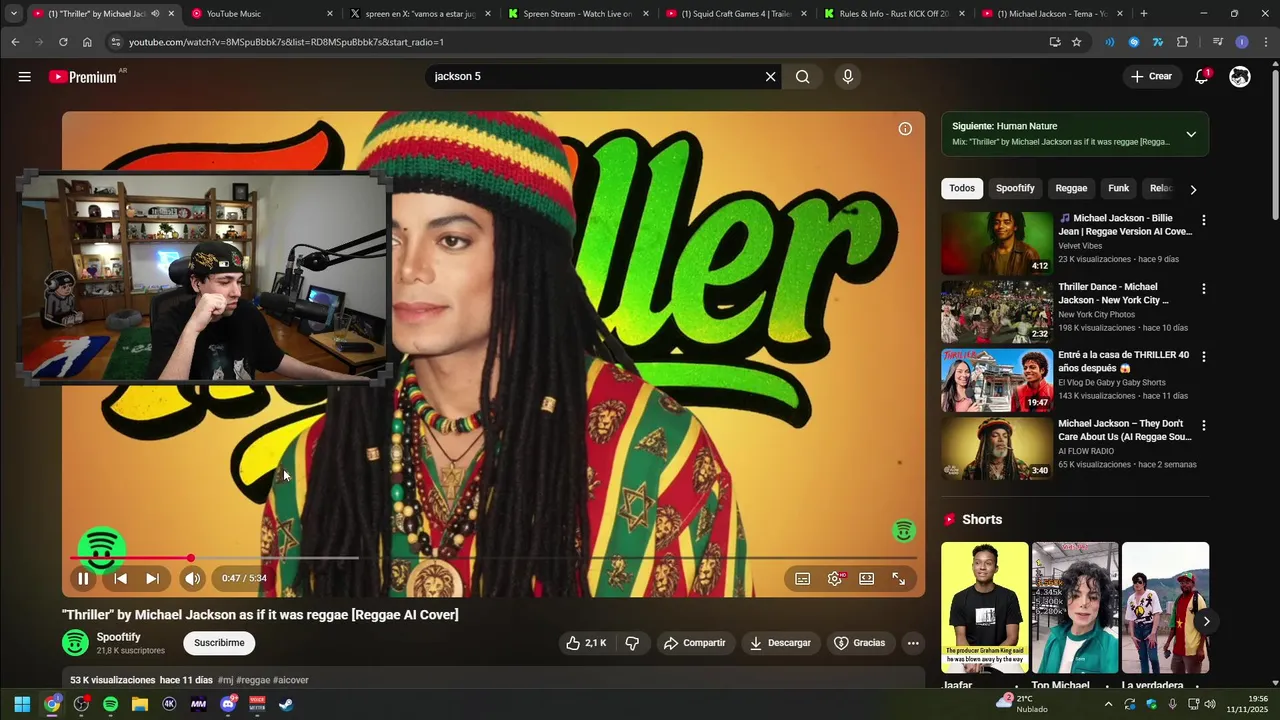Open the Jaafar short thumbnail
Screen dimensions: 1280x720
pyautogui.click(x=984, y=607)
